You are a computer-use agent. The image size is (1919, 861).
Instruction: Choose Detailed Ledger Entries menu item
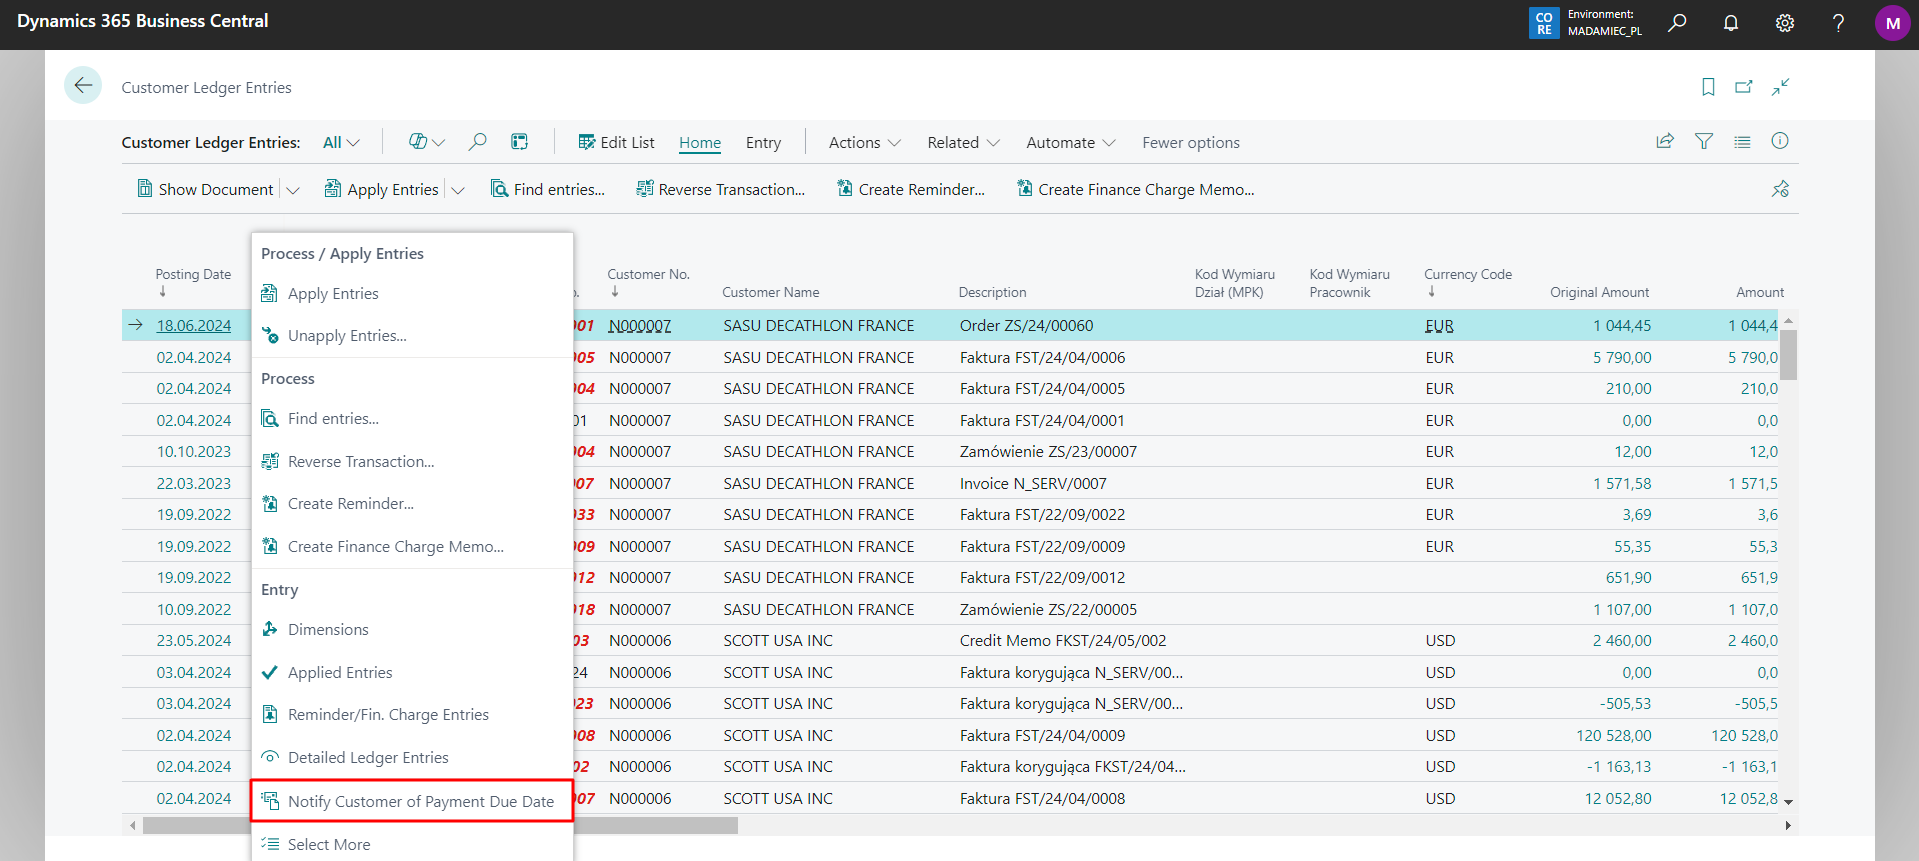(368, 758)
